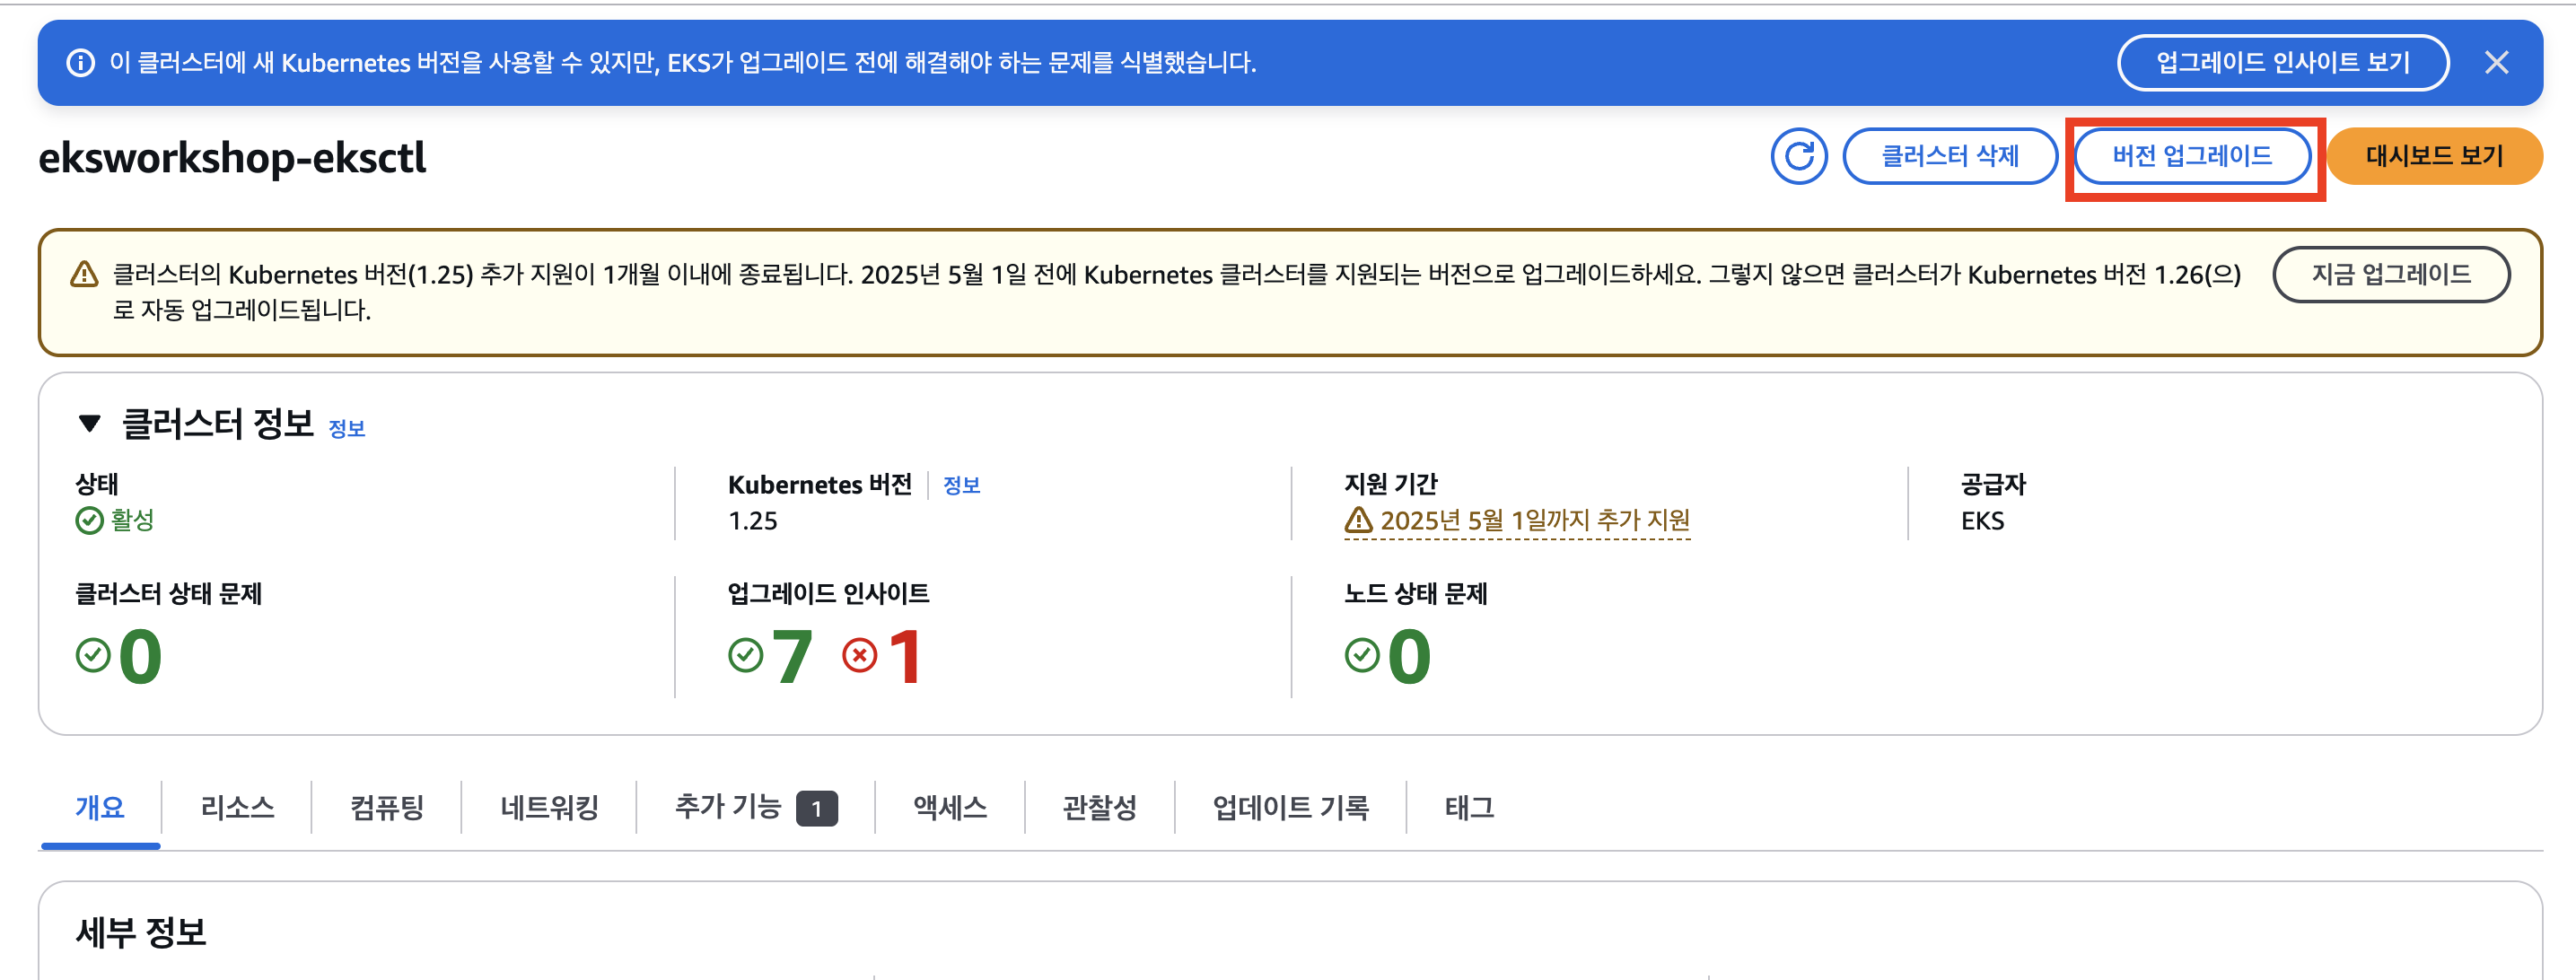Viewport: 2576px width, 980px height.
Task: Open 대시보드 보기 orange button
Action: [2433, 156]
